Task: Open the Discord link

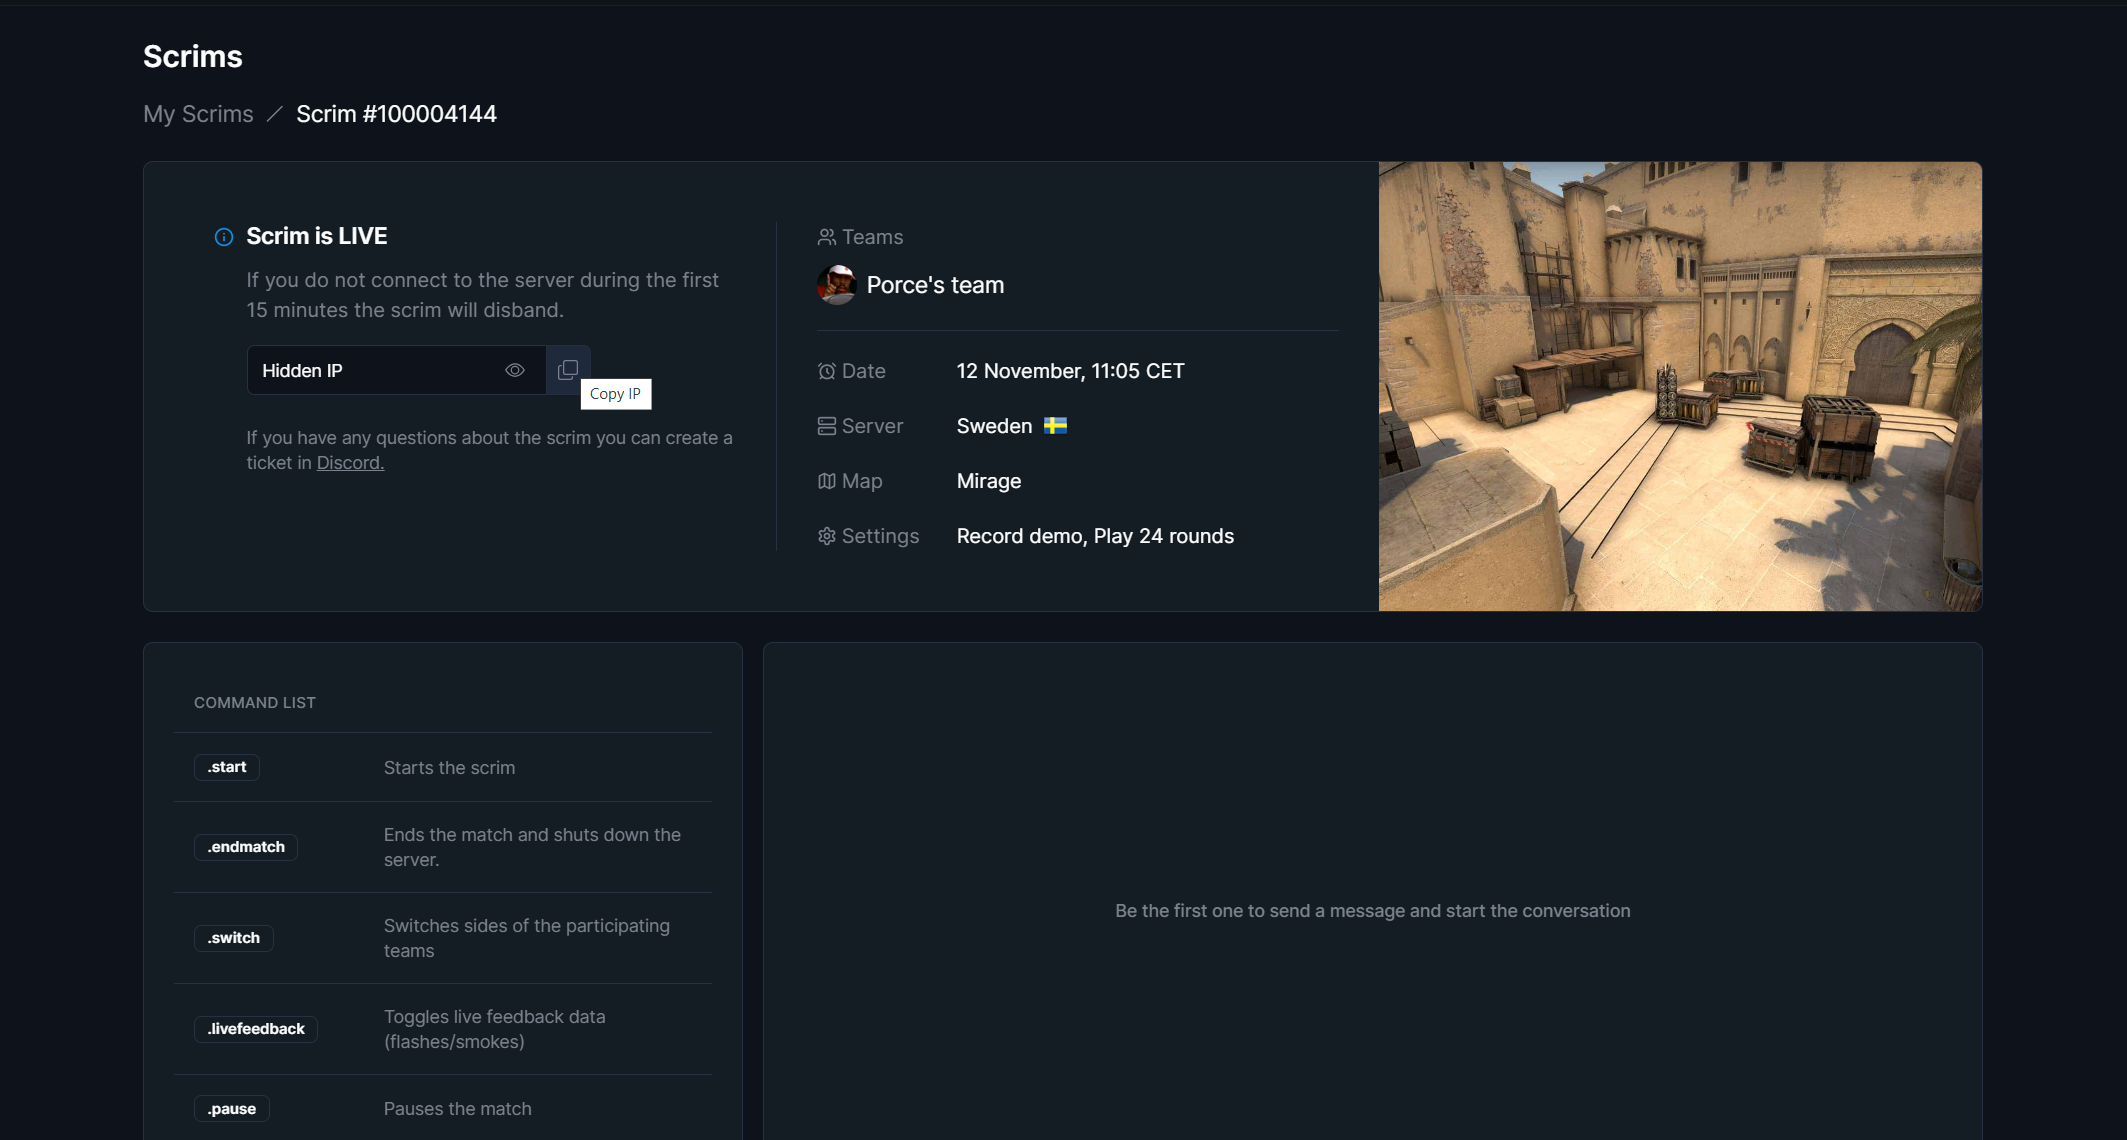Action: click(x=350, y=463)
